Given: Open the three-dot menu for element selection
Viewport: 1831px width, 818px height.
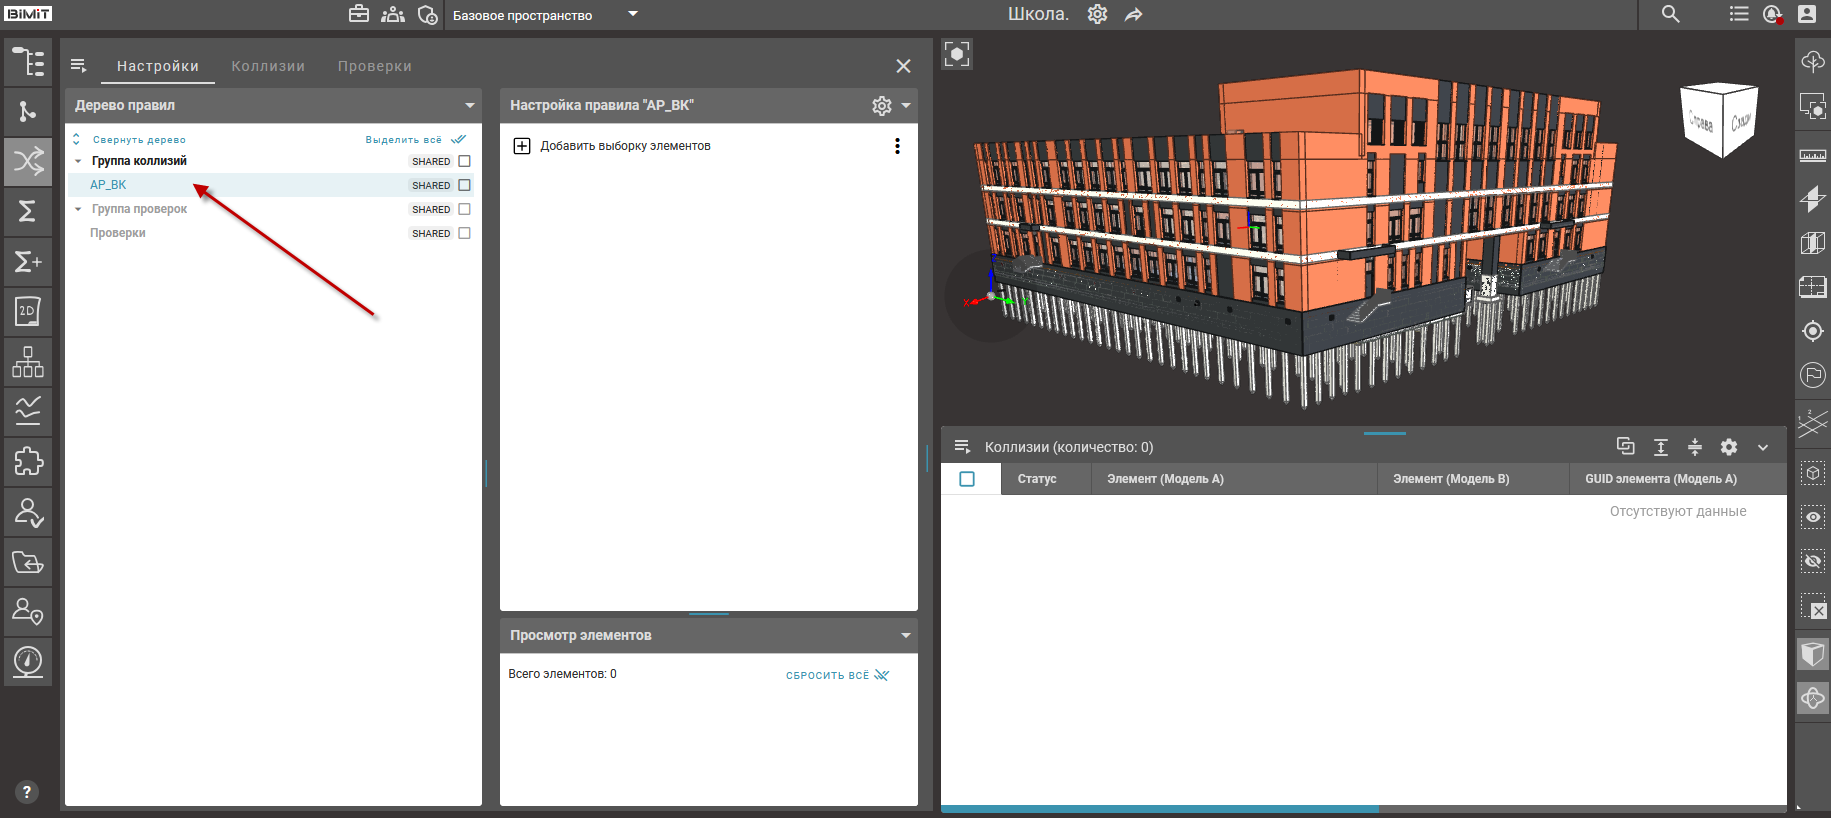Looking at the screenshot, I should [897, 146].
